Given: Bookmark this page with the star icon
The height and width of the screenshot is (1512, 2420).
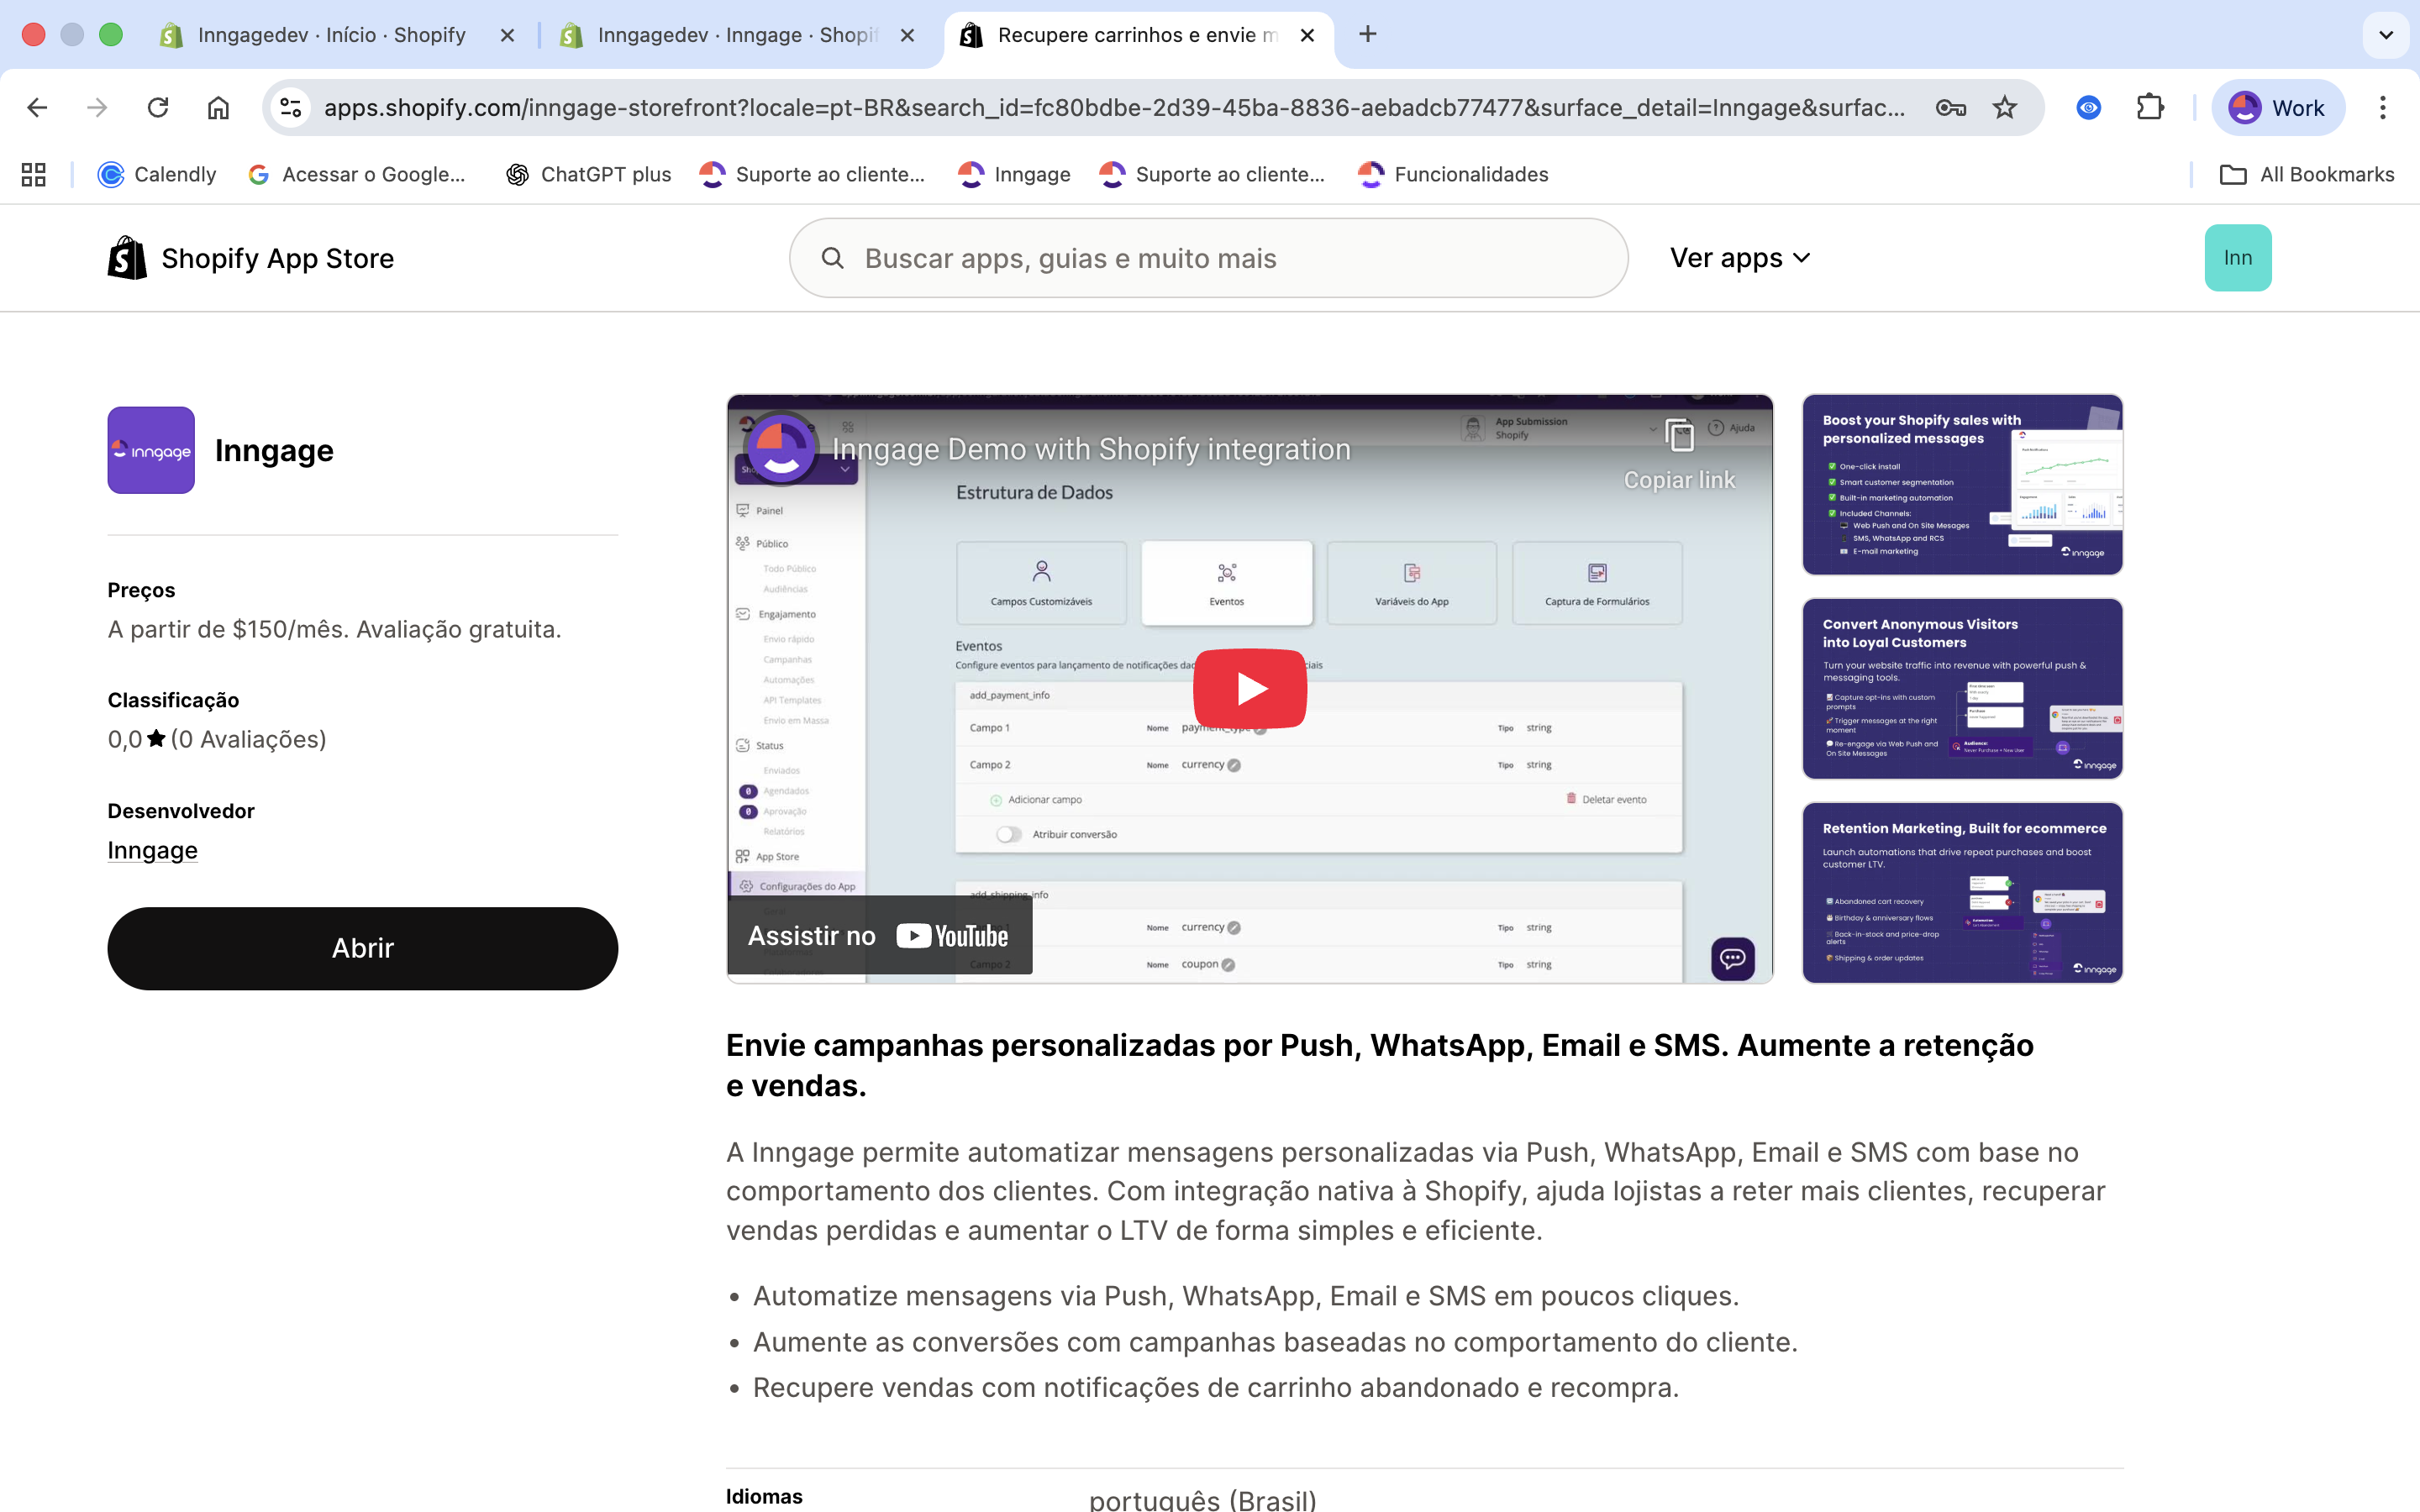Looking at the screenshot, I should click(x=2004, y=108).
